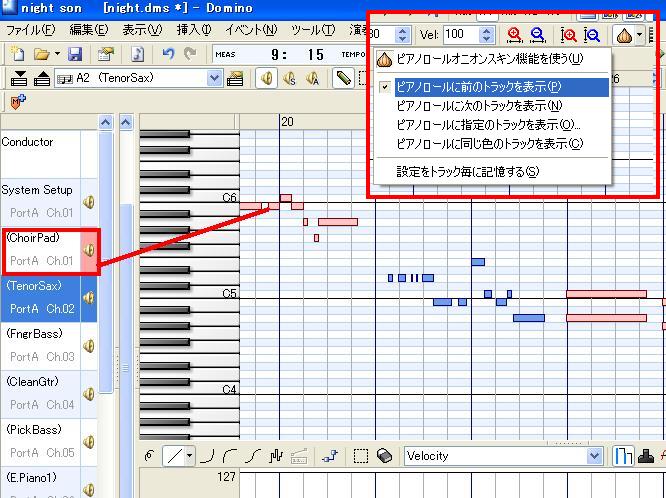Click the track list icon after track combo
This screenshot has height=498, width=666.
tap(235, 78)
